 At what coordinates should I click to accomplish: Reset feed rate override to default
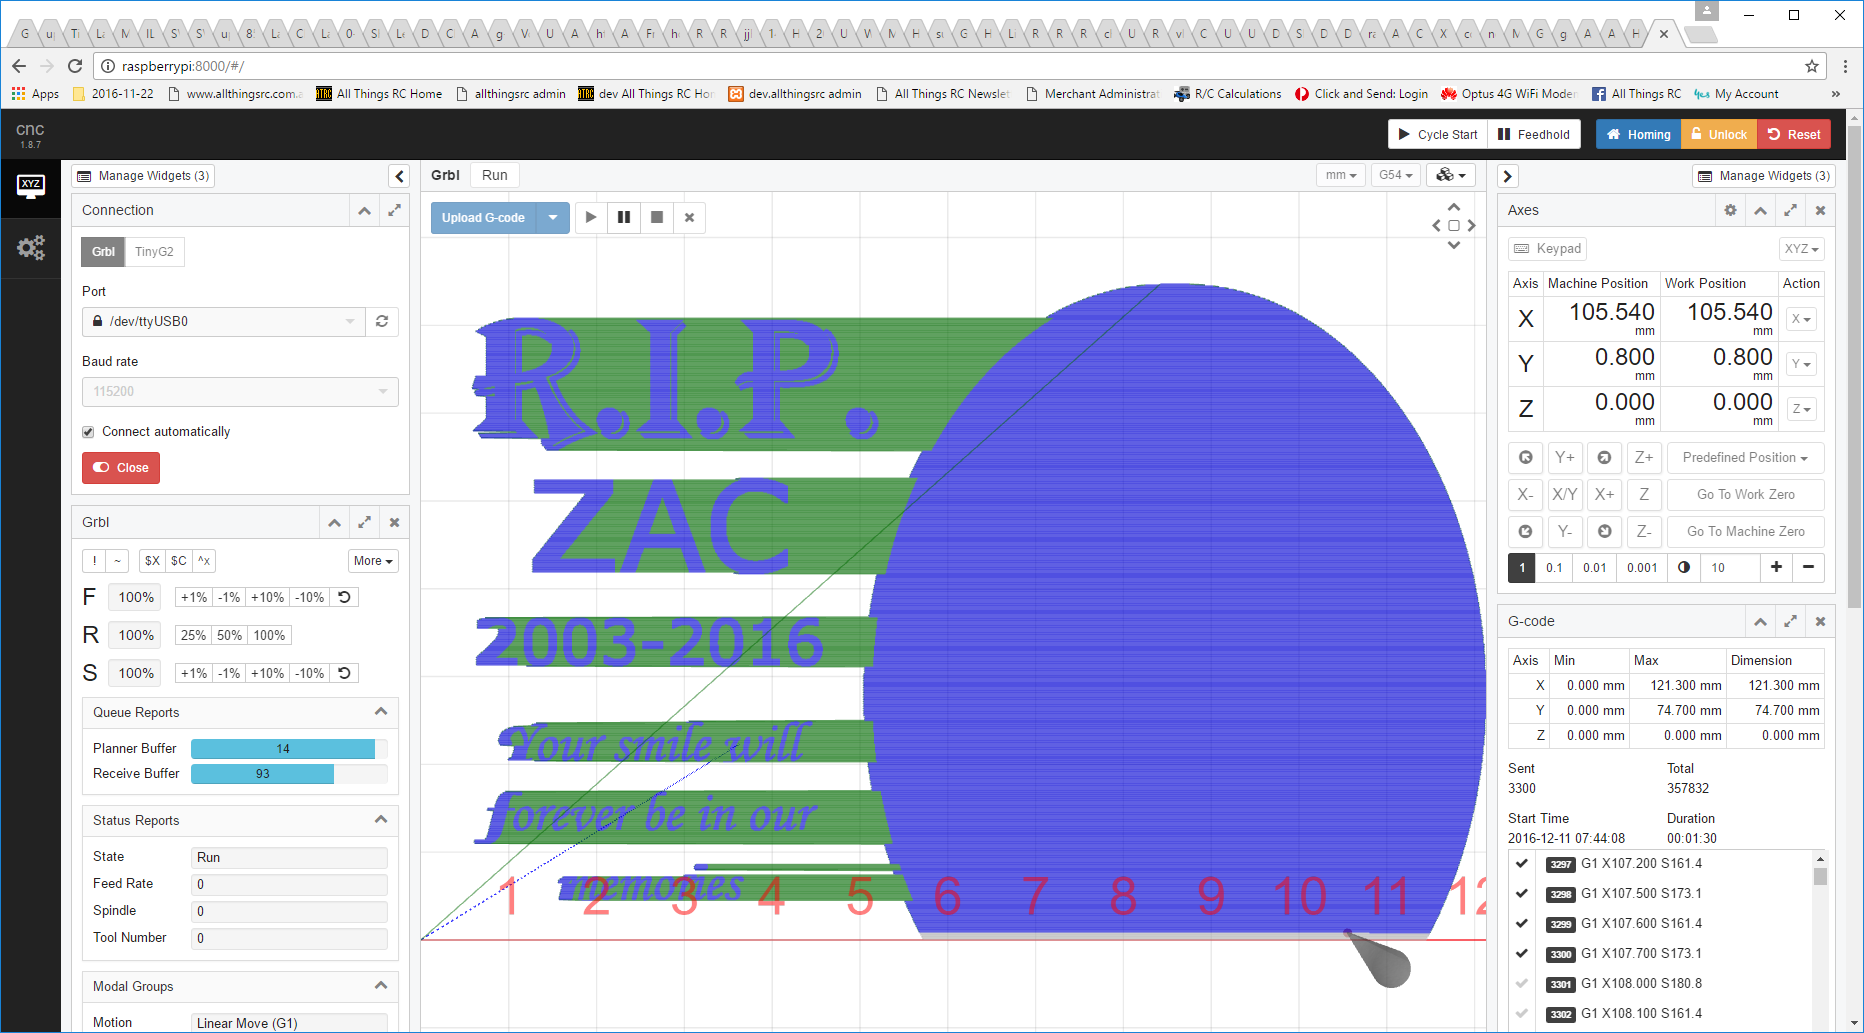point(345,598)
